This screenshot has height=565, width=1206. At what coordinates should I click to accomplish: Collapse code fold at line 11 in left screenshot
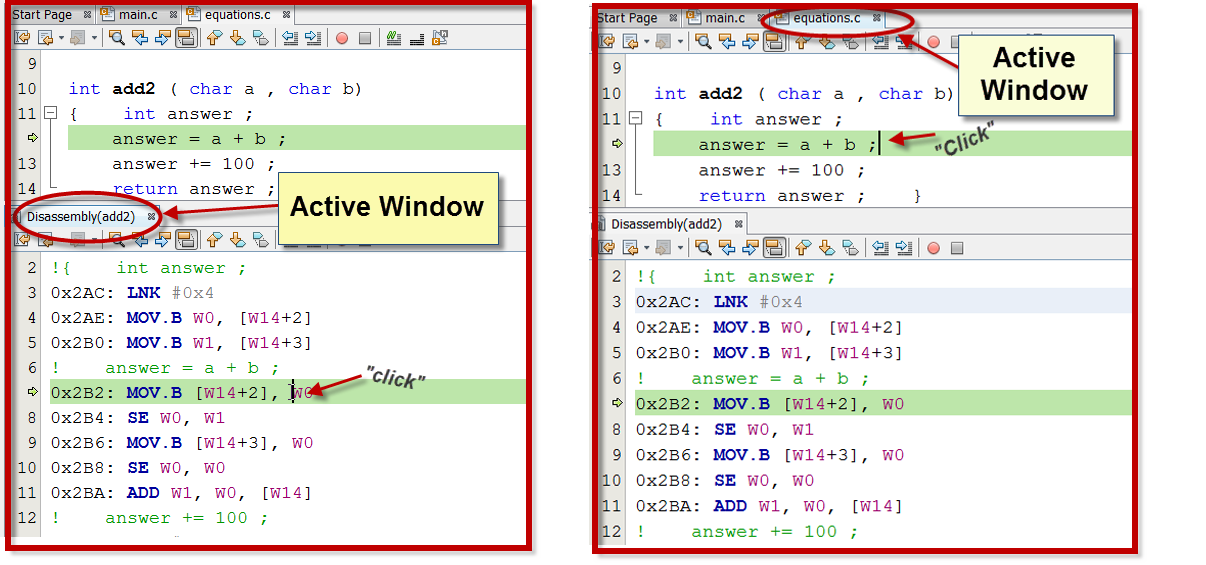click(51, 114)
